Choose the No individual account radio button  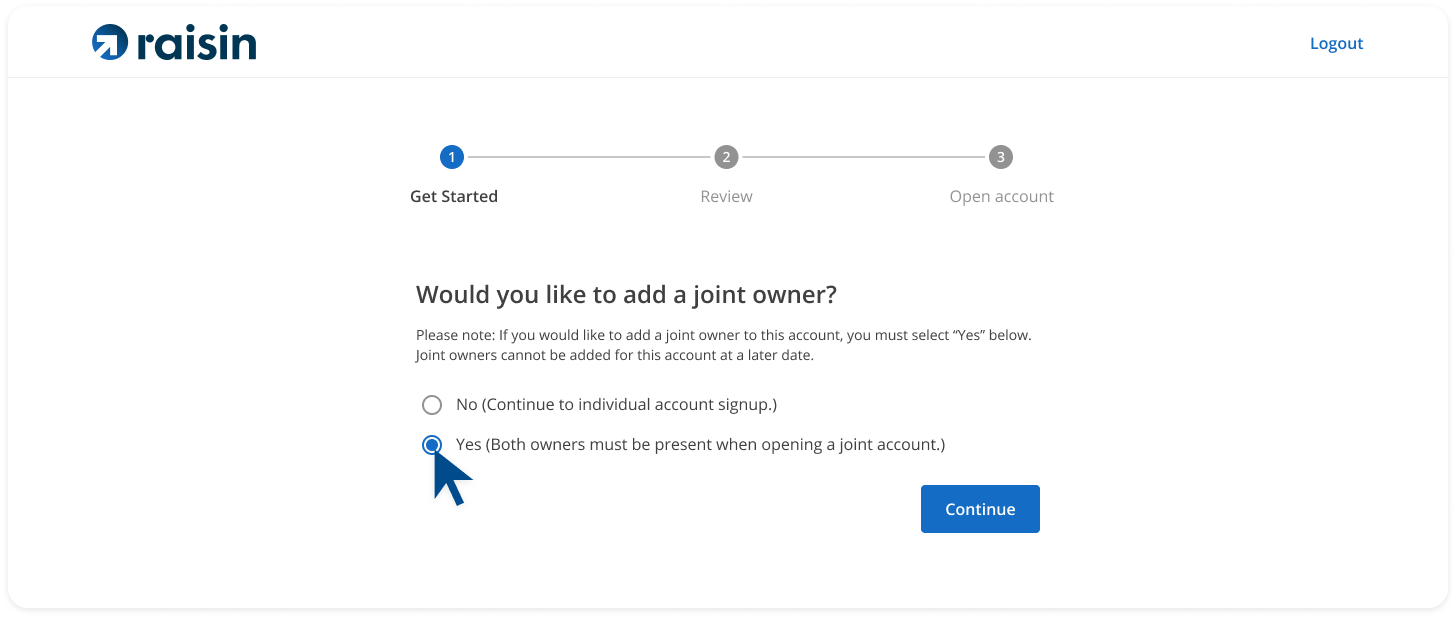click(x=432, y=405)
